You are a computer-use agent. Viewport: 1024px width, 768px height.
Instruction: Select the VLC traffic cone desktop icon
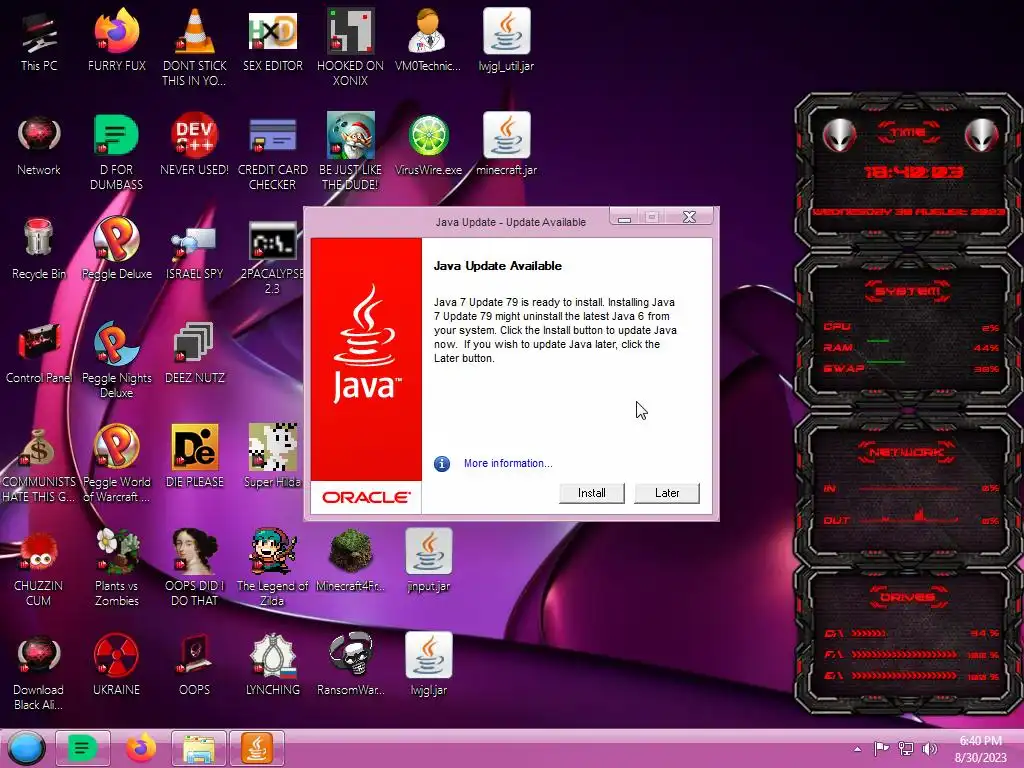click(x=195, y=47)
